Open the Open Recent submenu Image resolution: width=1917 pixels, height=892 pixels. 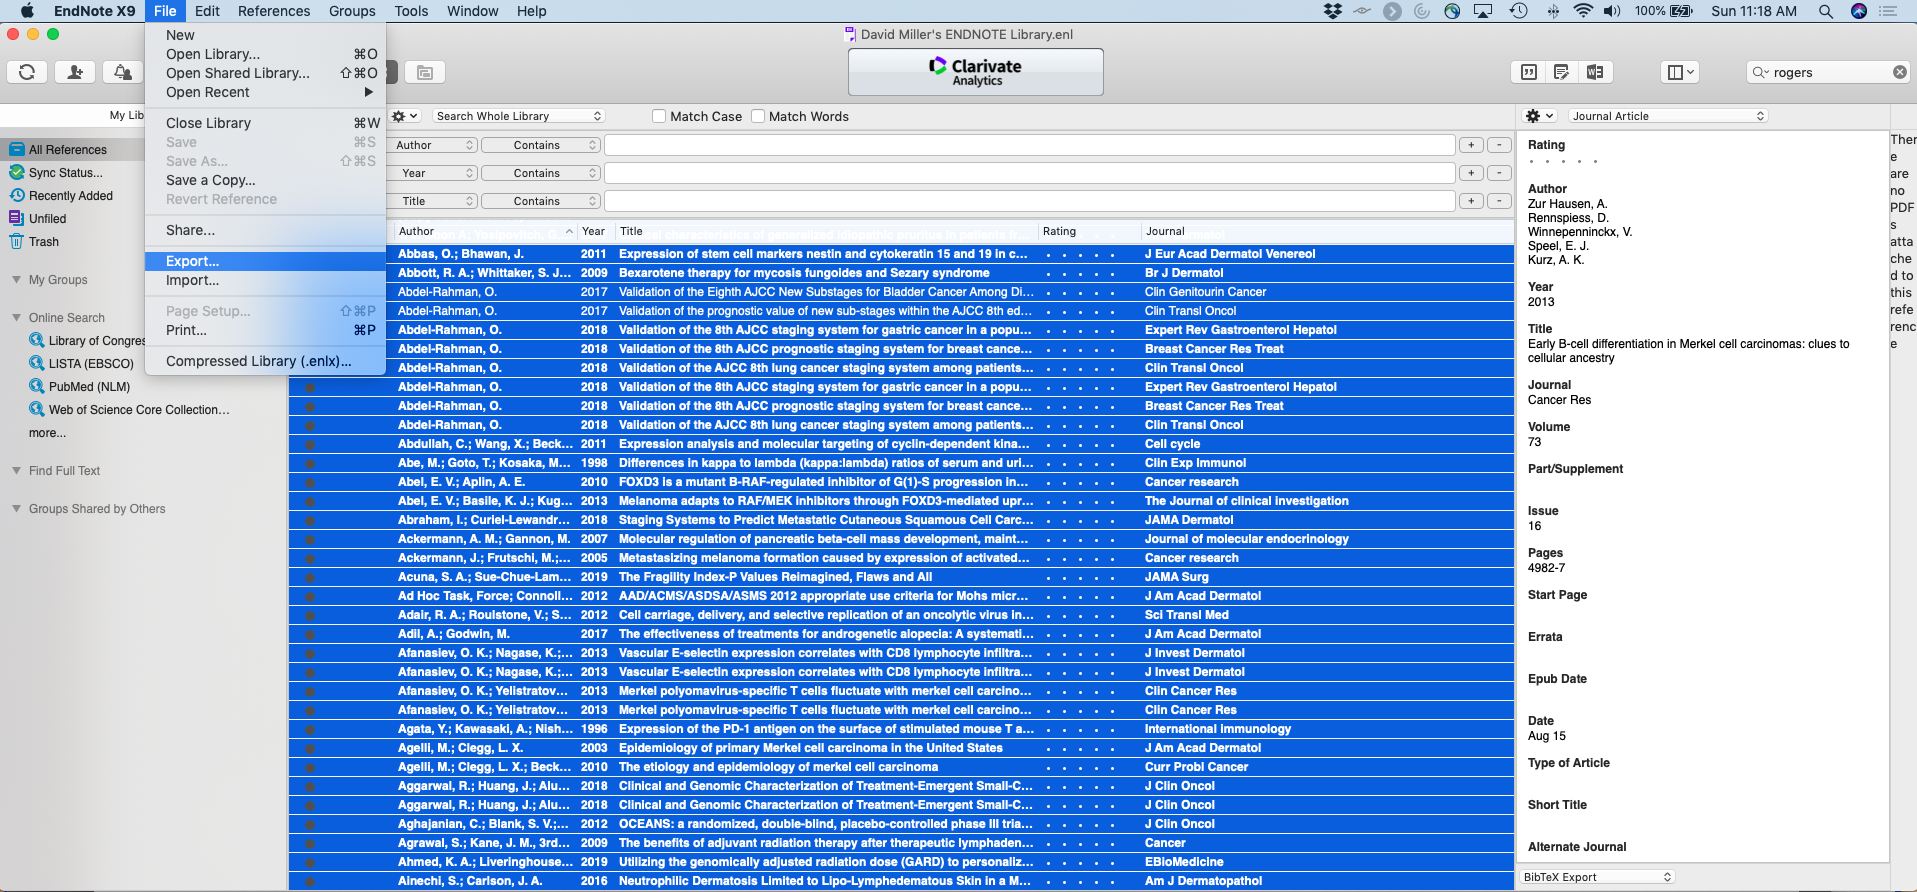[x=265, y=92]
